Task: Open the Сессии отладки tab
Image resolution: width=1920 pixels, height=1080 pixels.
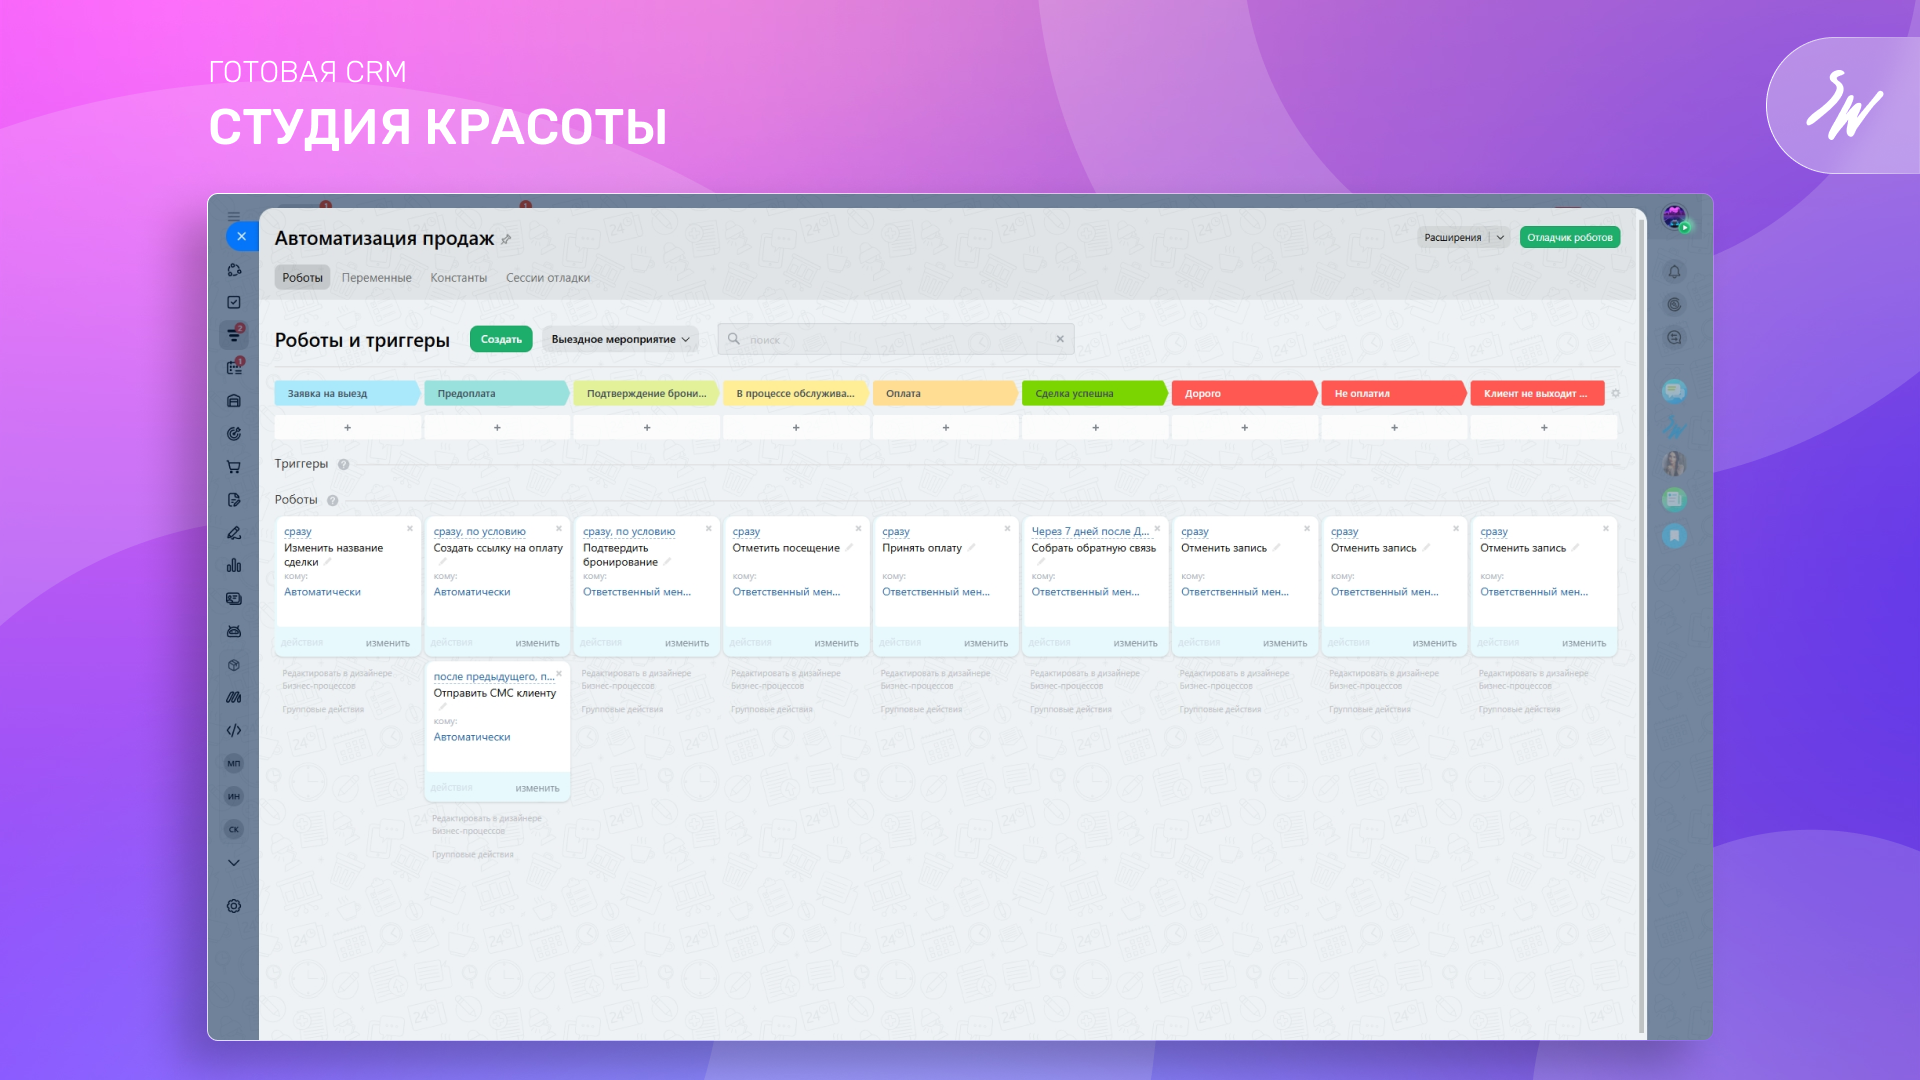Action: pyautogui.click(x=547, y=278)
